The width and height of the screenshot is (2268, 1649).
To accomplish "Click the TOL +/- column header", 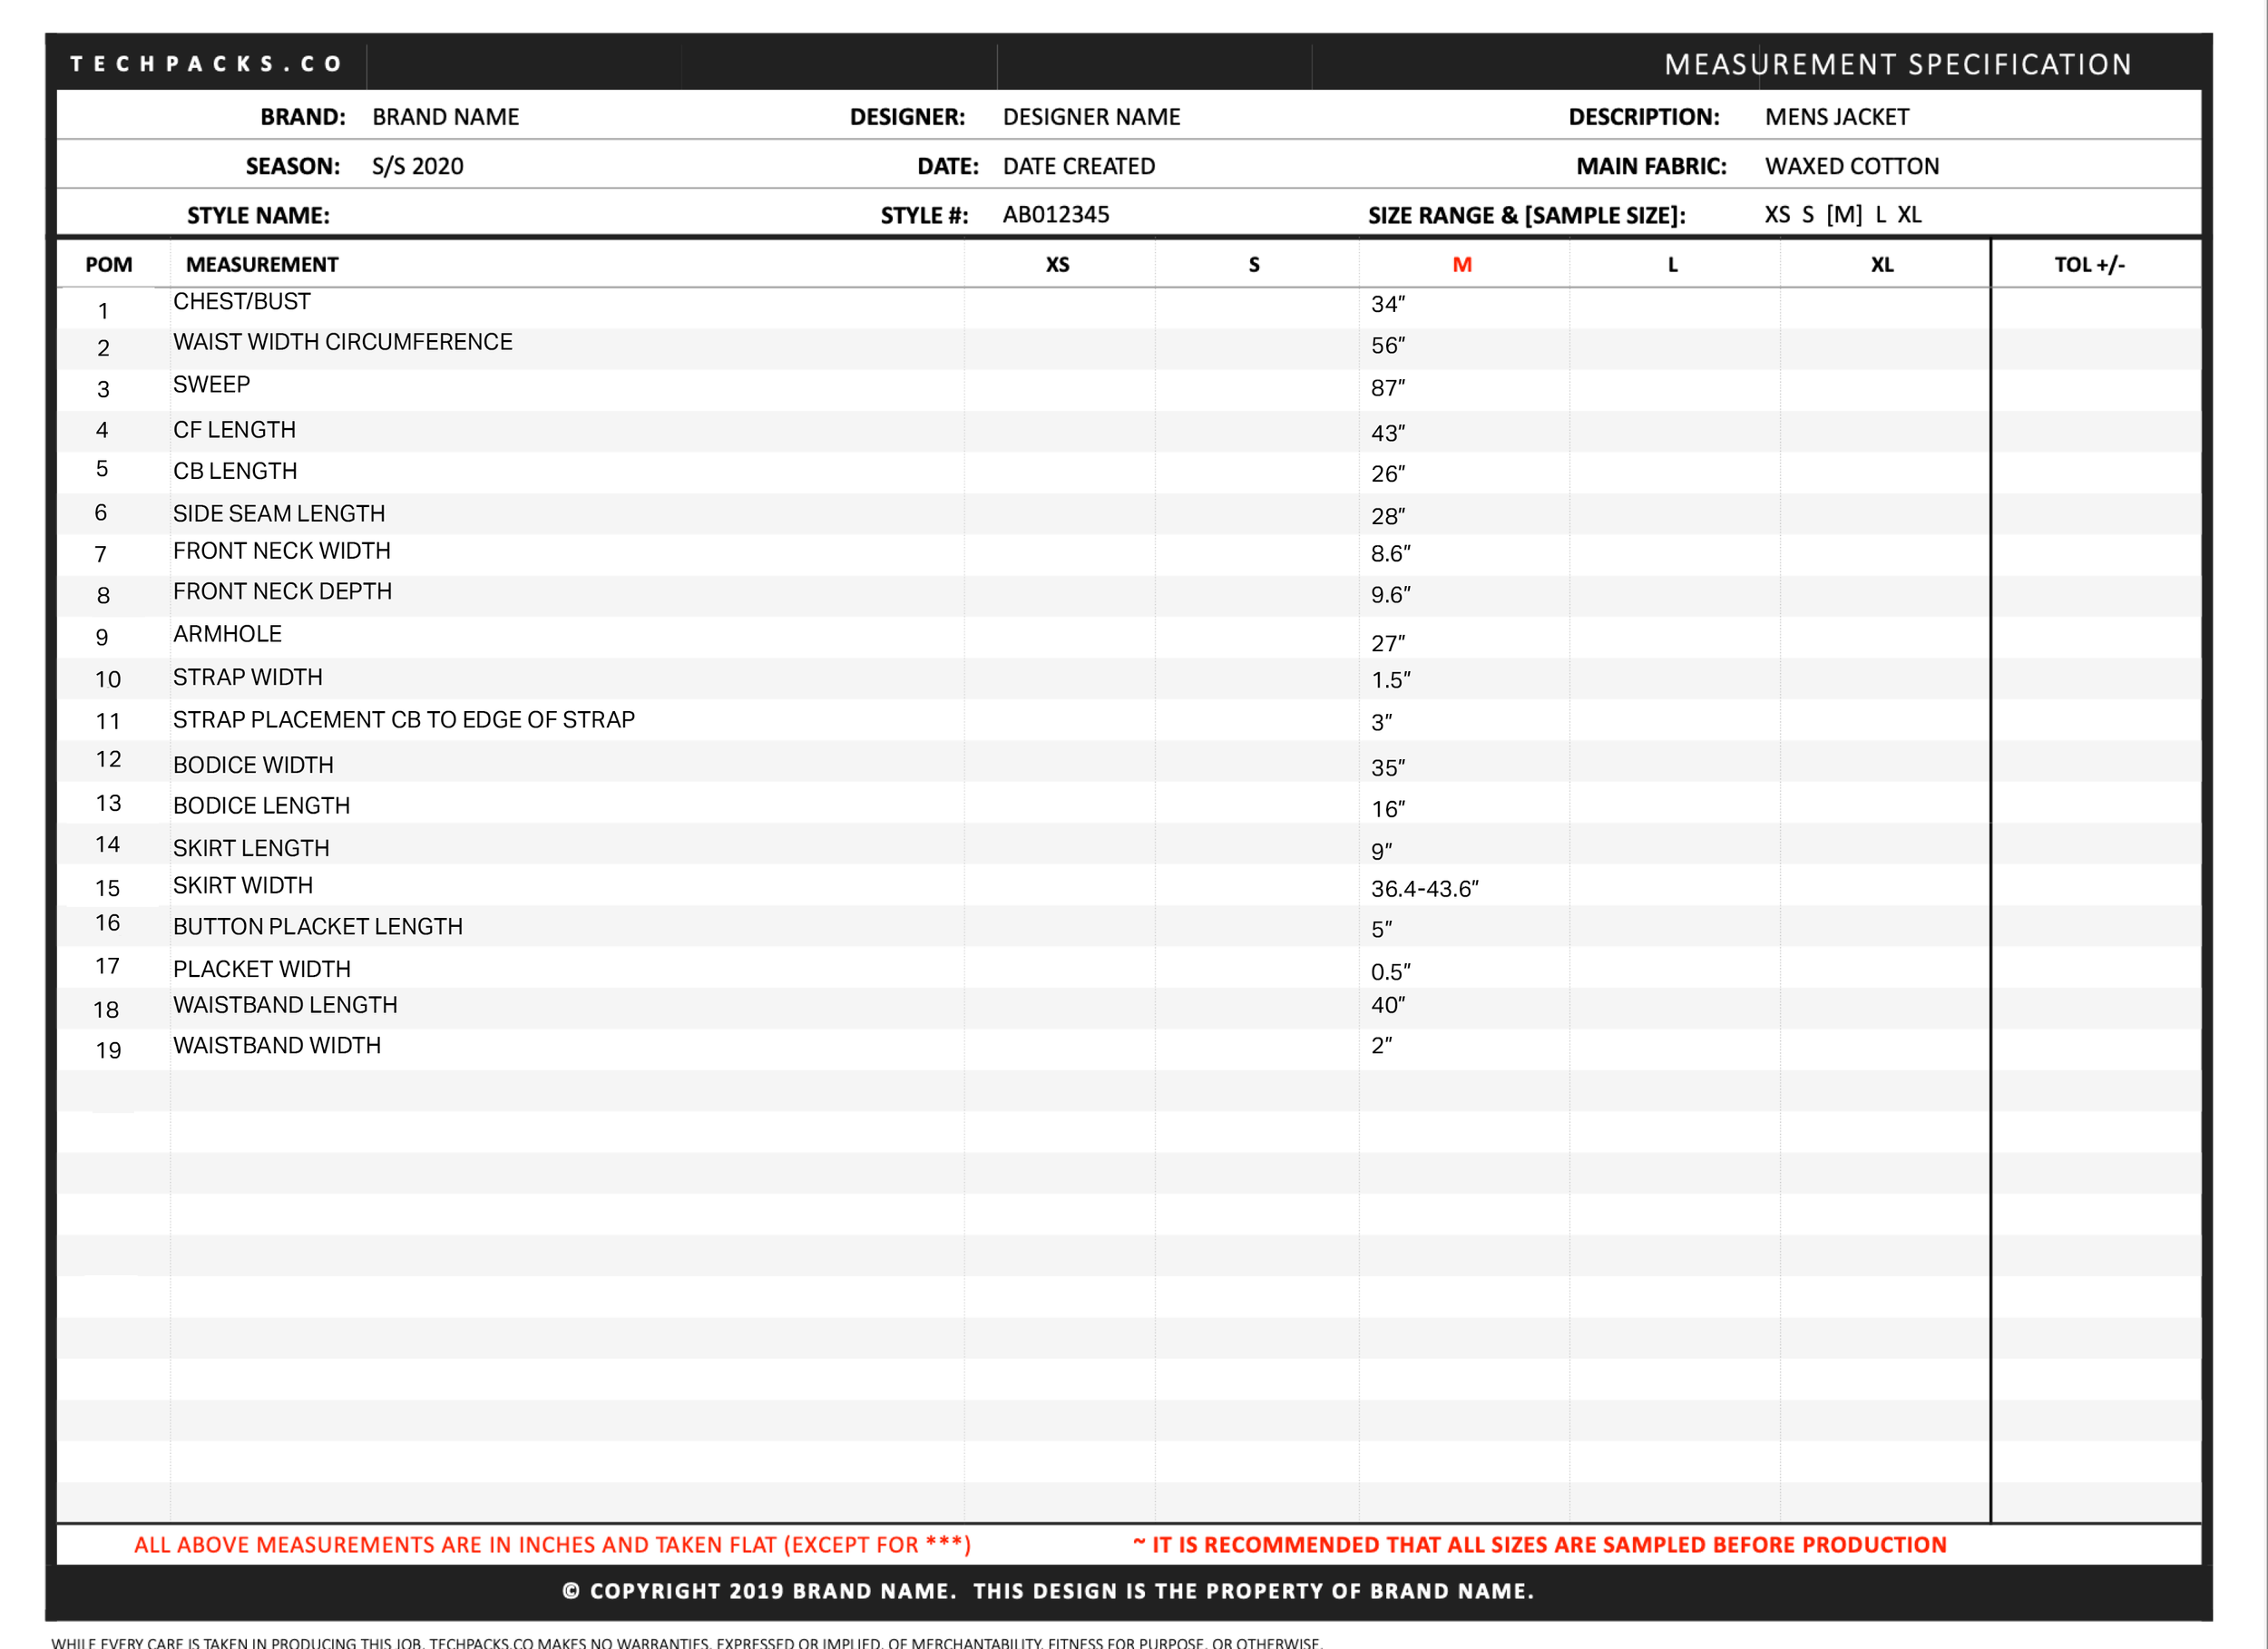I will click(2089, 265).
